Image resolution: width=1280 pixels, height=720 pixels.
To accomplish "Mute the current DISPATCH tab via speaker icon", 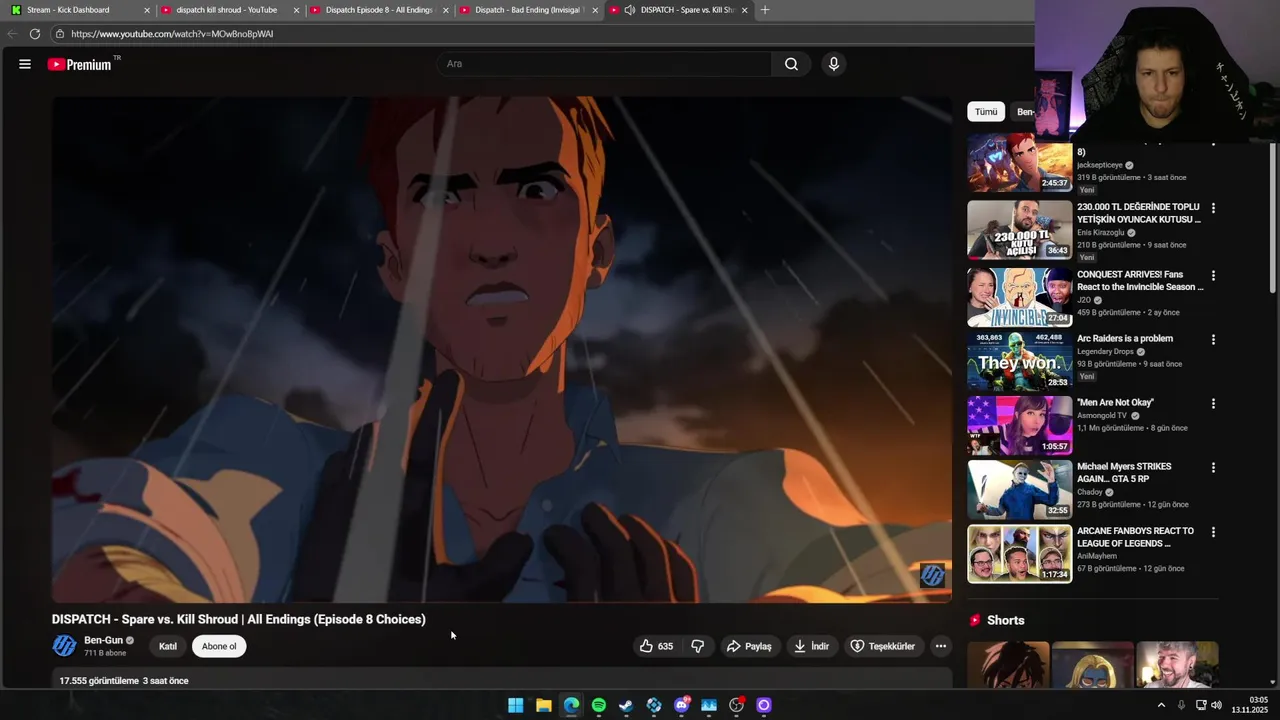I will click(629, 10).
